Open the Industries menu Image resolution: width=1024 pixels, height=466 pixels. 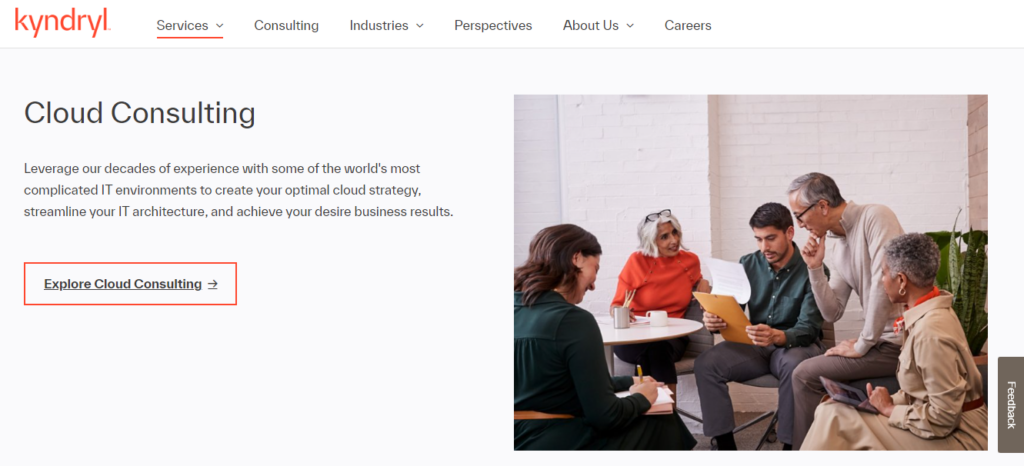click(380, 25)
